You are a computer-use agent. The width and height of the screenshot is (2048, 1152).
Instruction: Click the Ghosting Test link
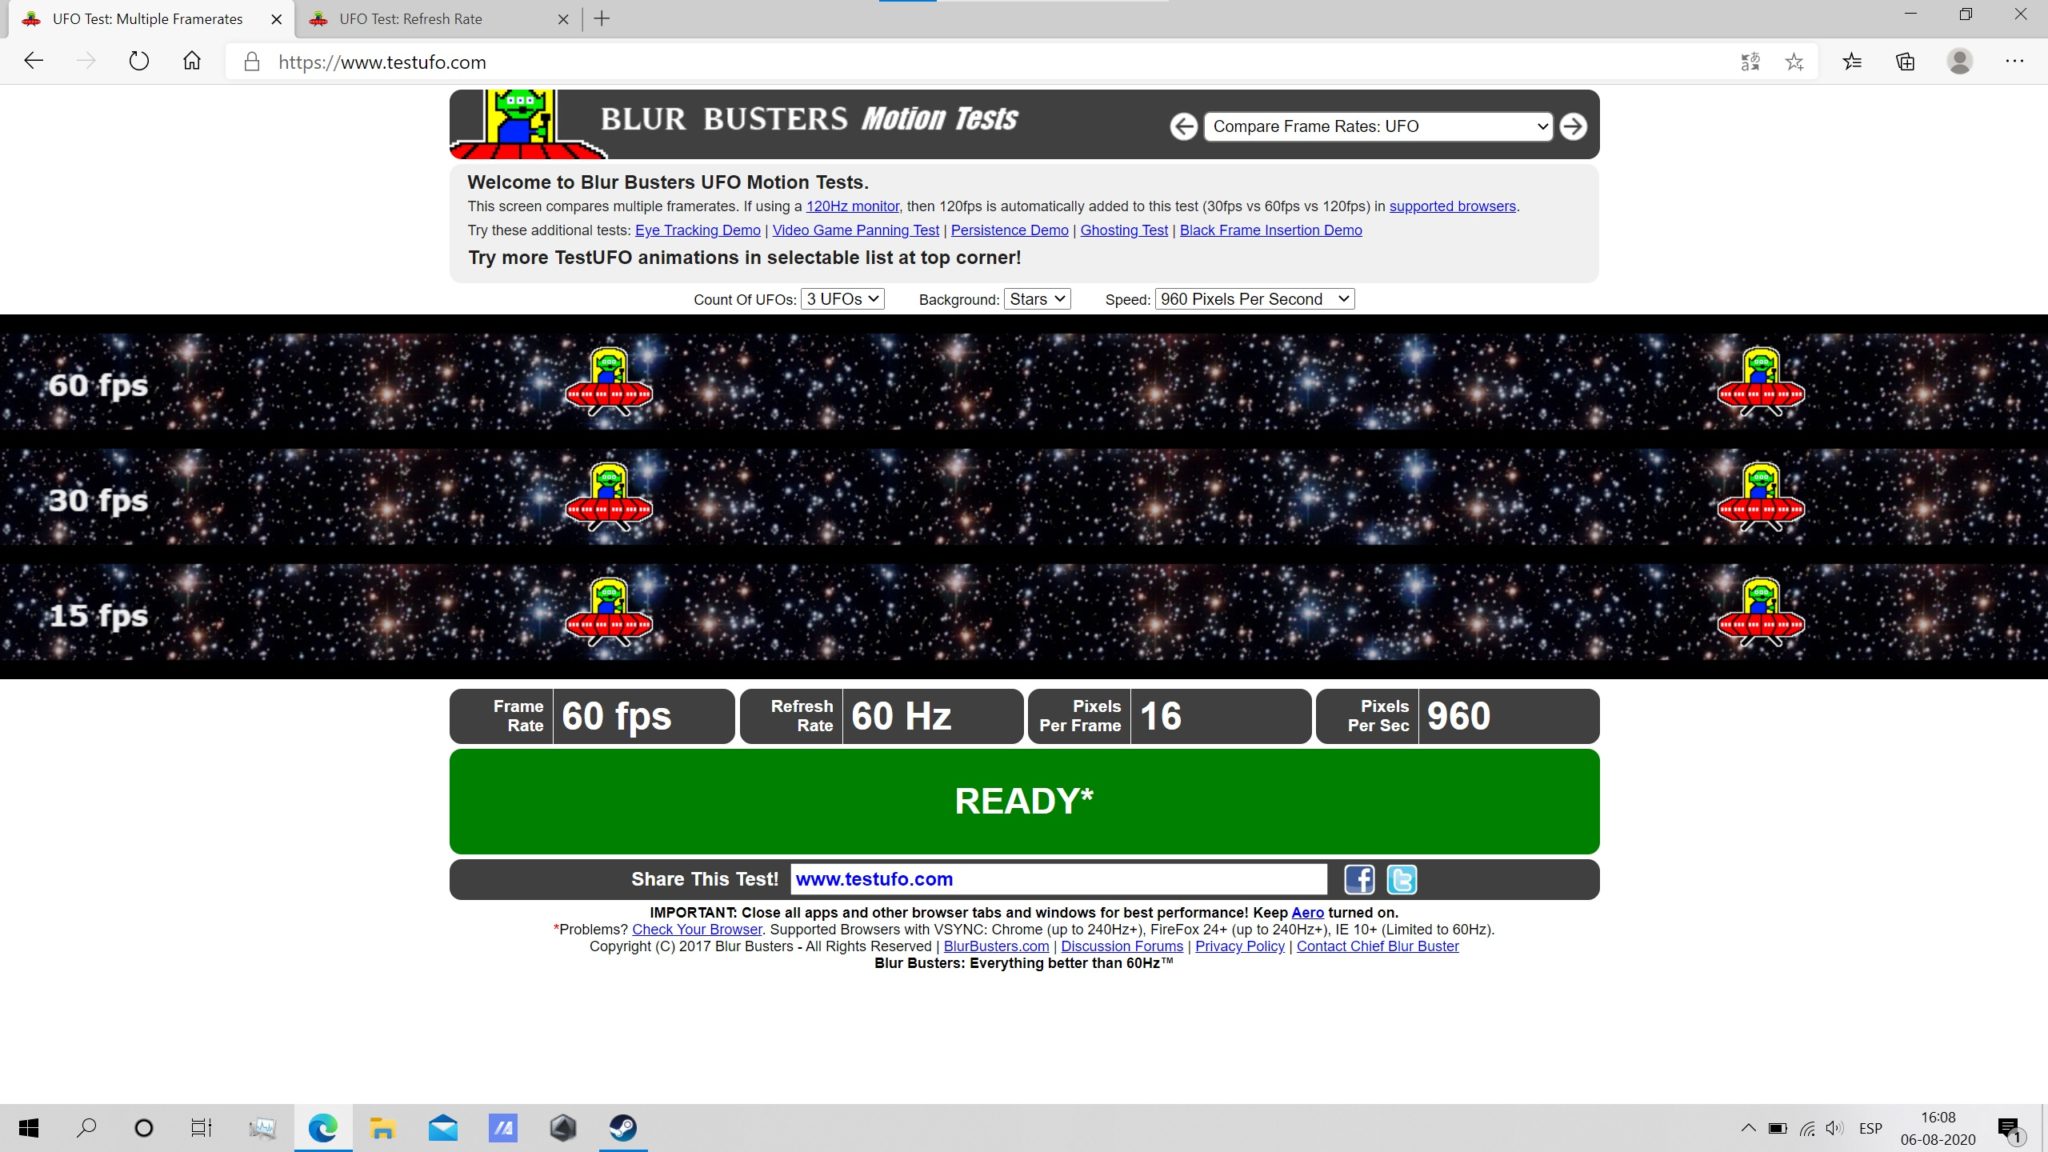tap(1123, 230)
